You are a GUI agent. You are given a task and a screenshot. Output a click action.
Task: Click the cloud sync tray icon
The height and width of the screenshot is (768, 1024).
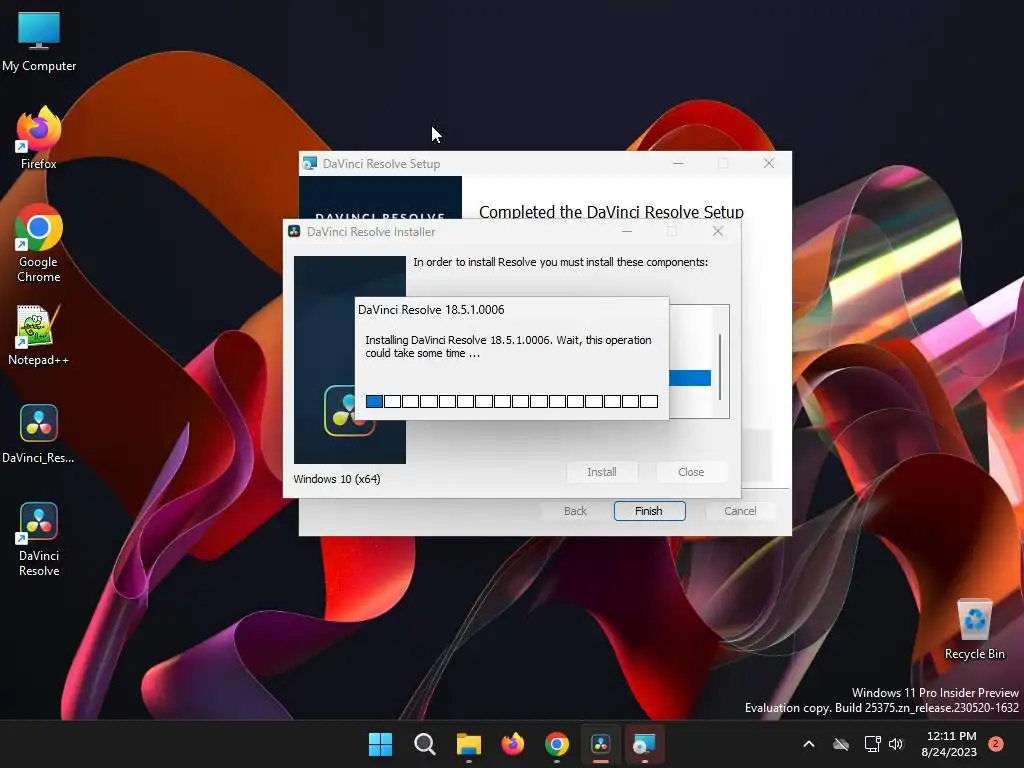[x=841, y=744]
